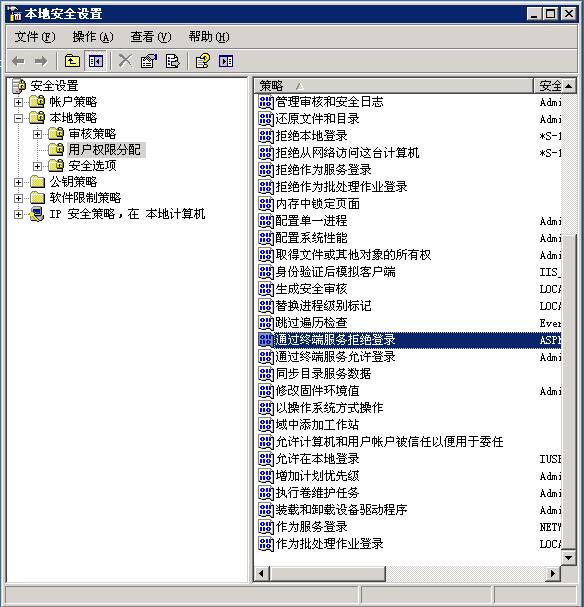Screen dimensions: 584x607
Task: Toggle the console tree pane icon
Action: pyautogui.click(x=95, y=61)
